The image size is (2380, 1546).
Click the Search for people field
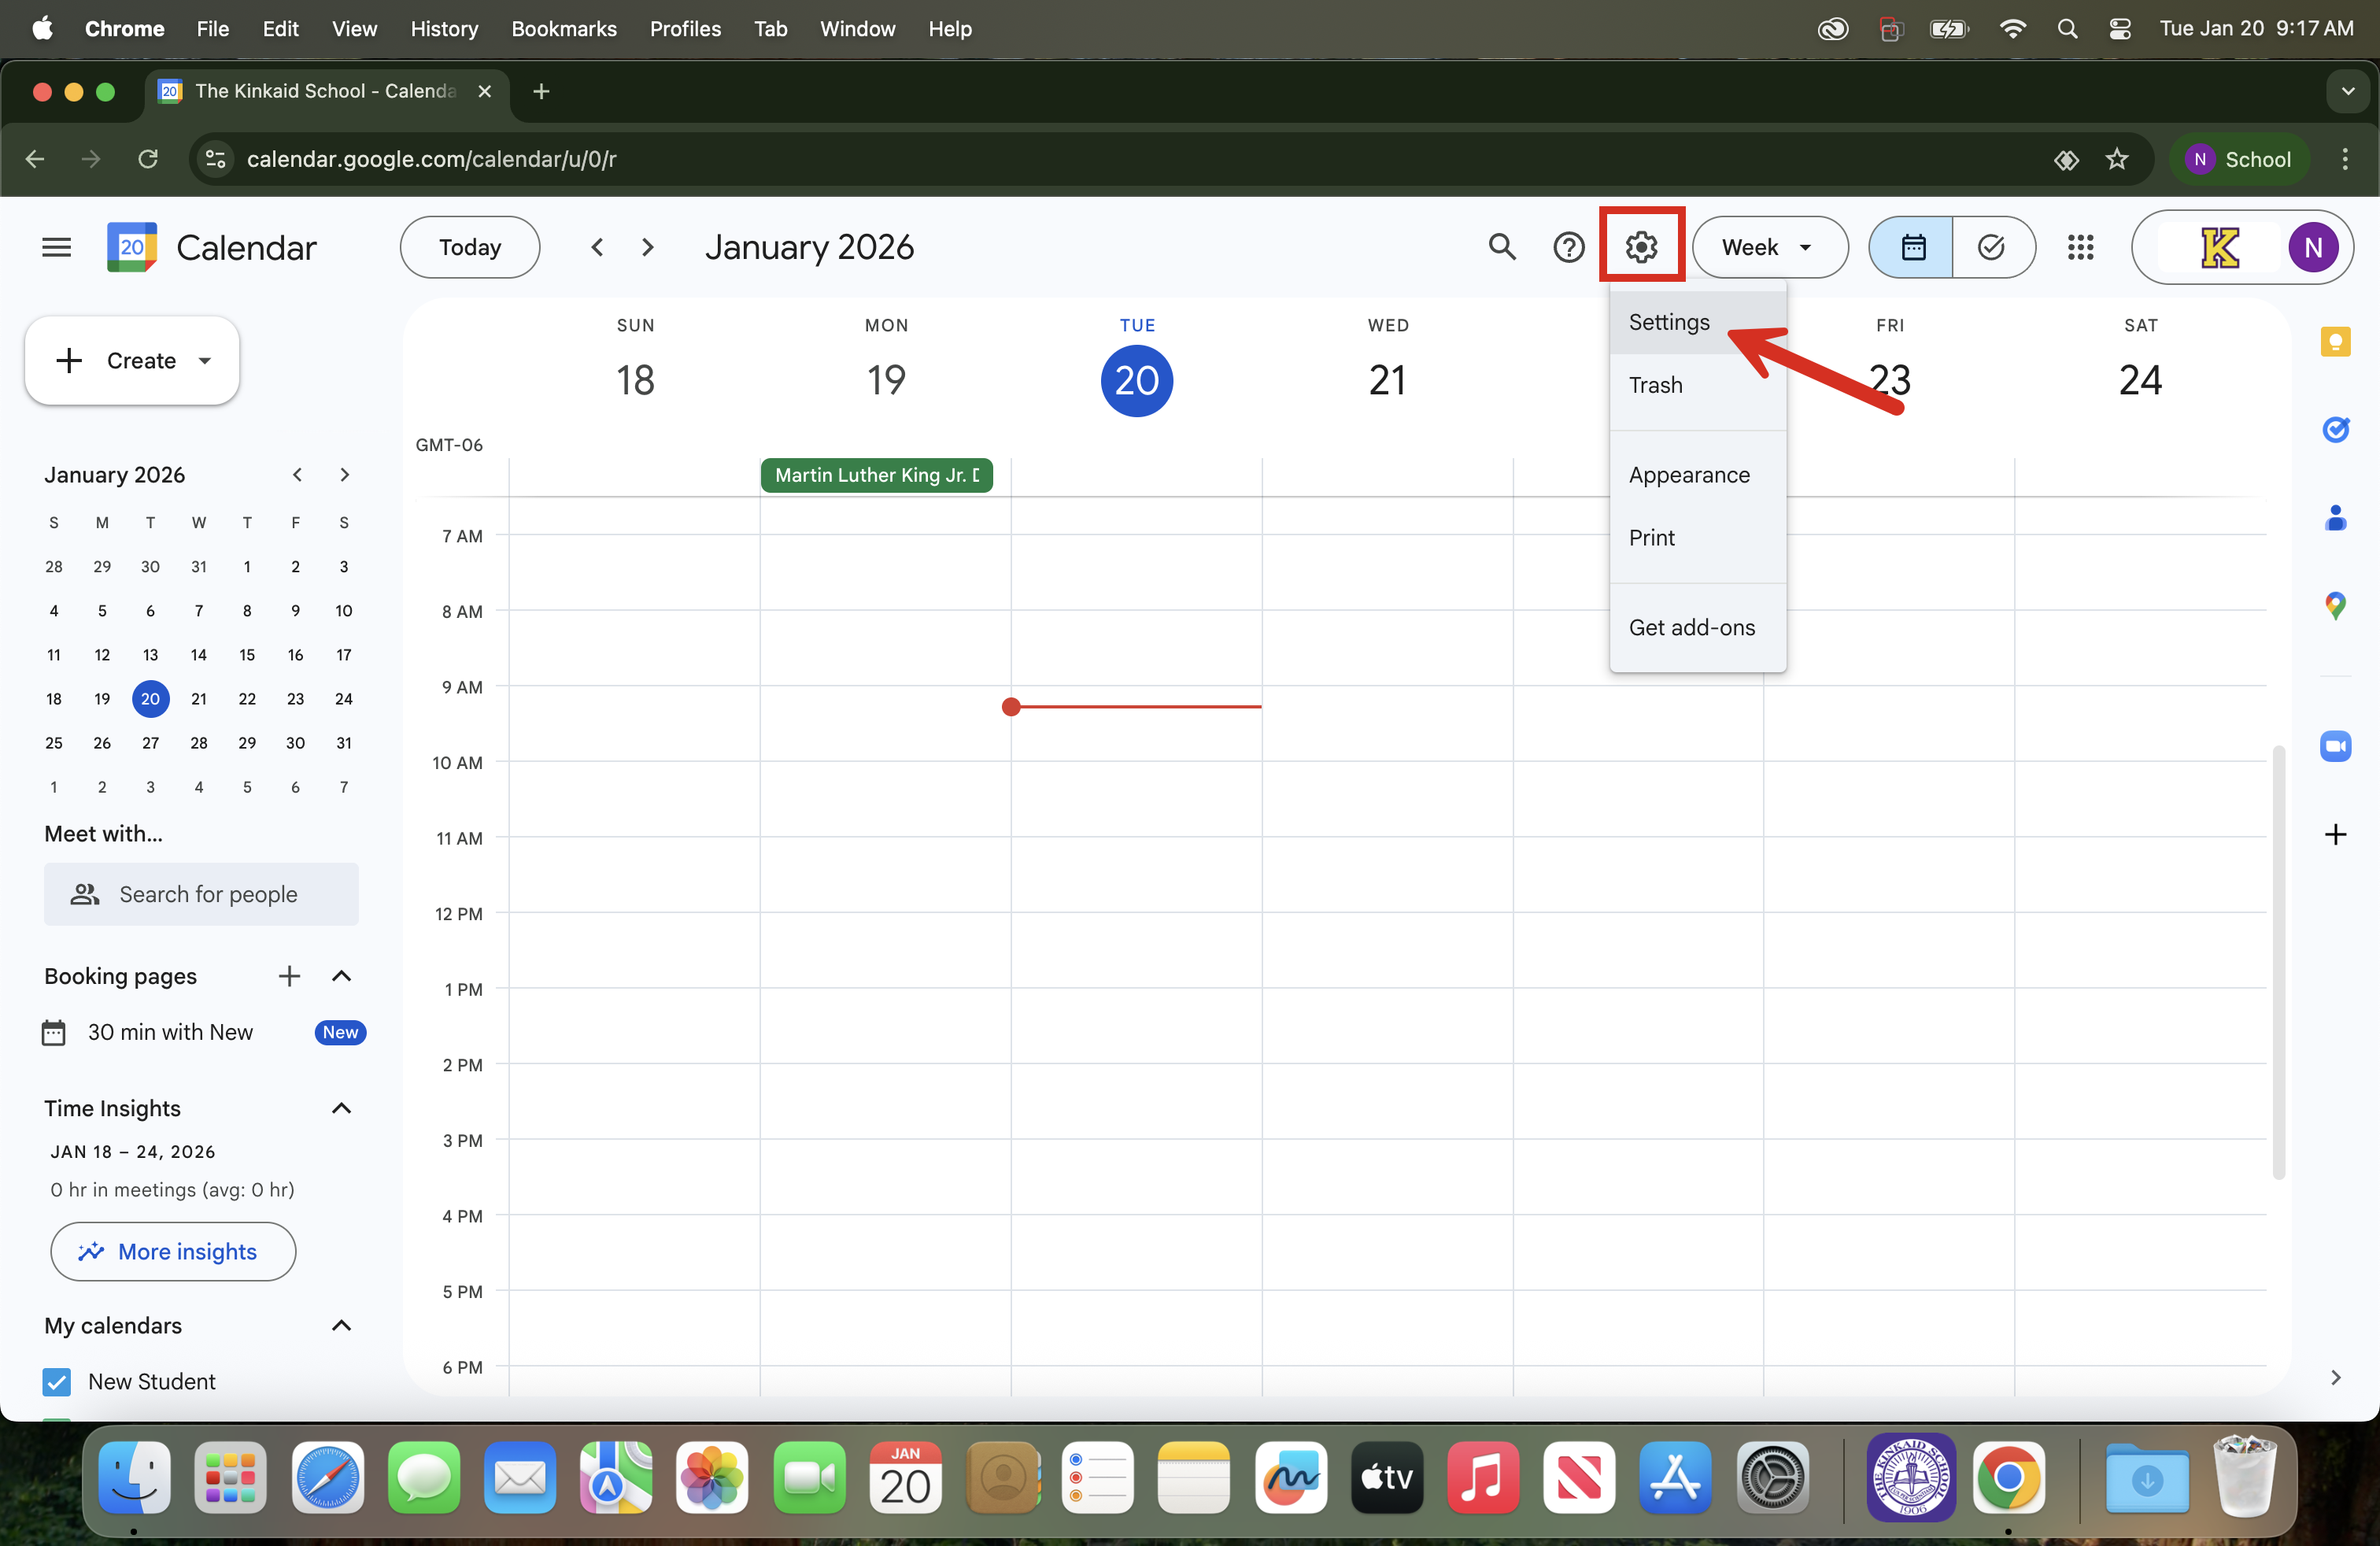(207, 894)
